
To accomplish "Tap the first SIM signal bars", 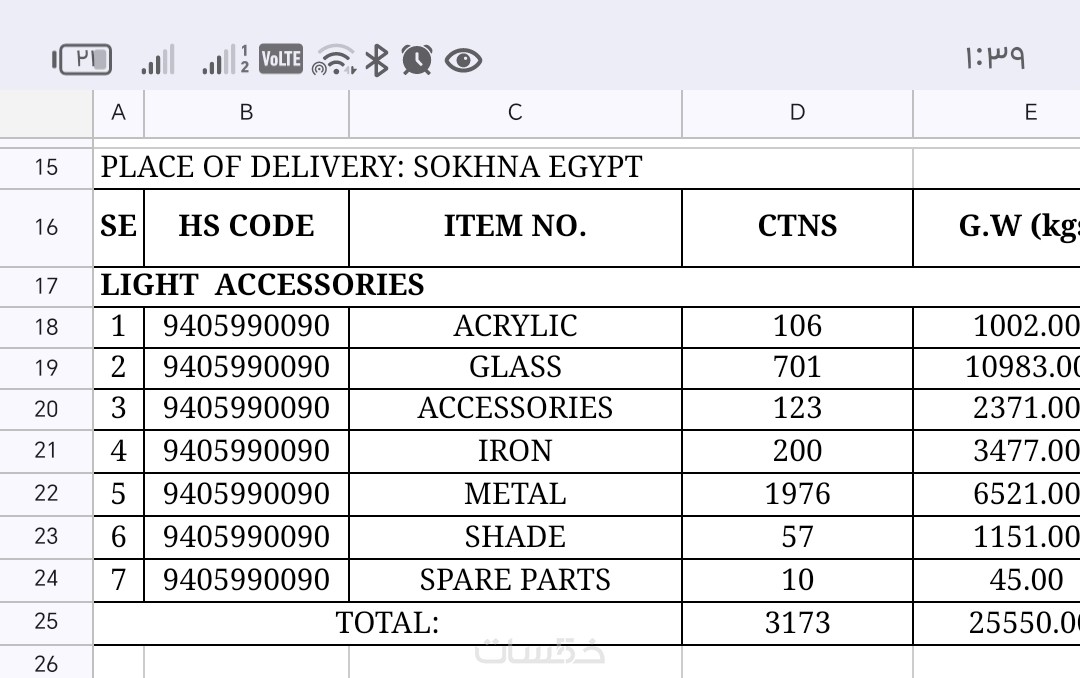I will point(157,60).
